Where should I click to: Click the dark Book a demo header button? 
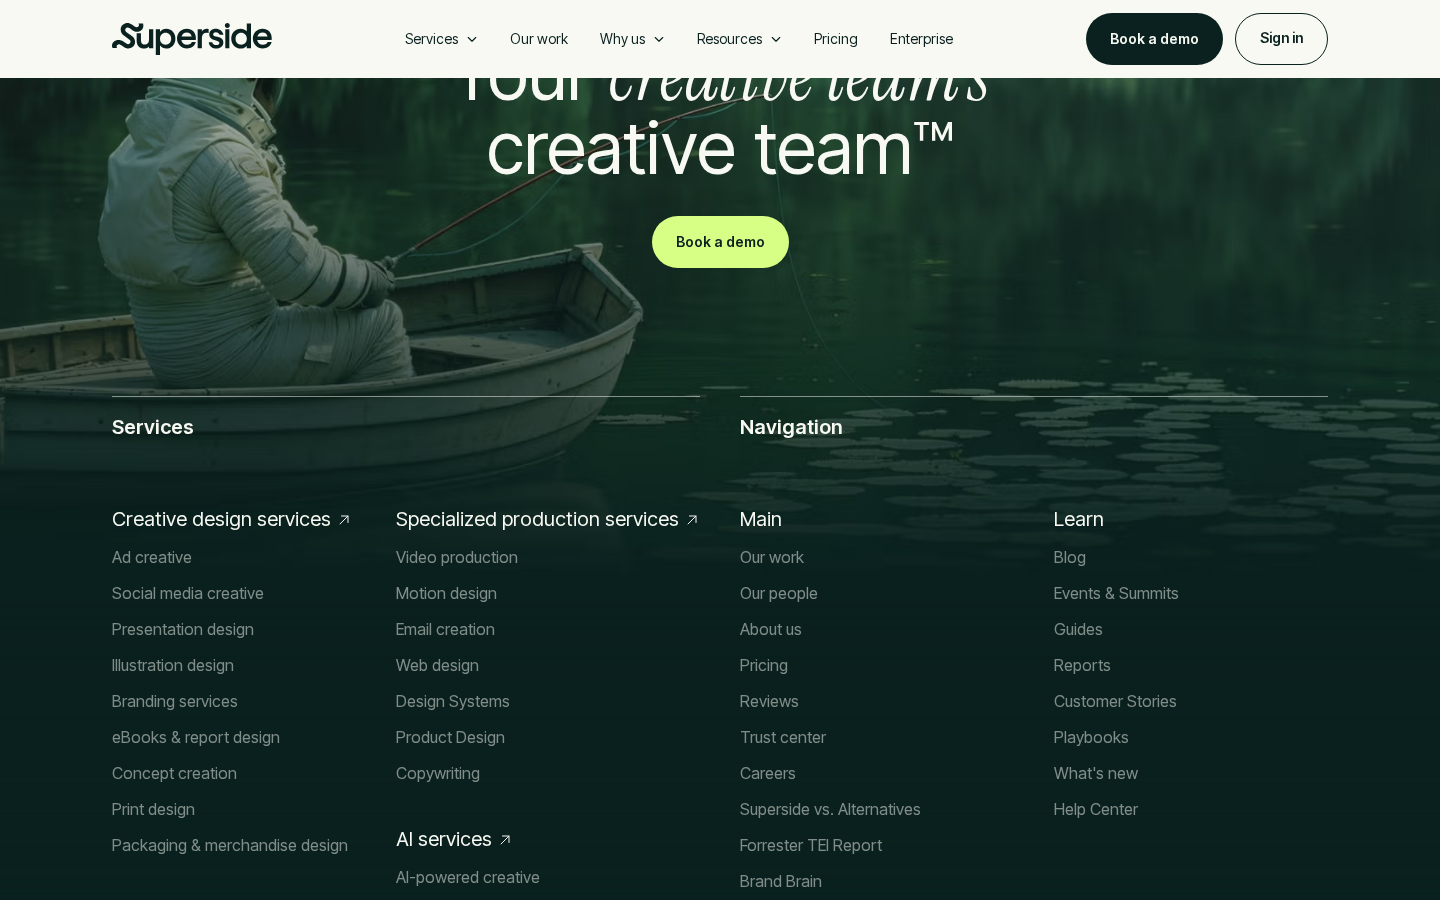(1154, 39)
